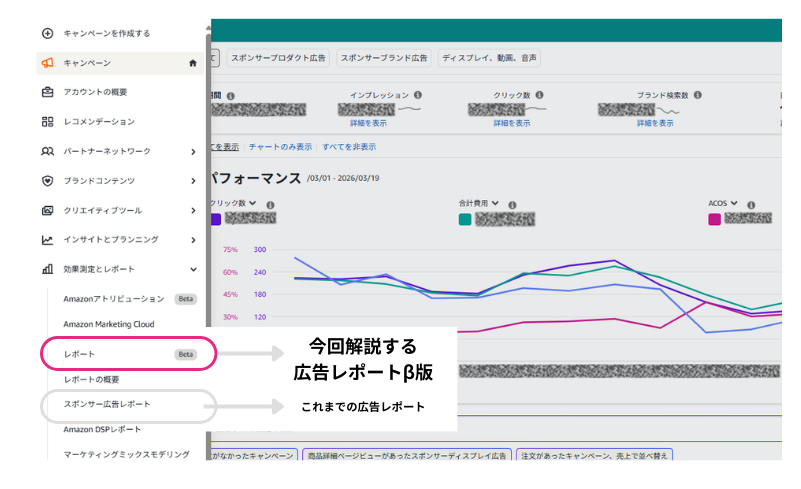Open レポート Beta menu item
The height and width of the screenshot is (489, 801).
pos(127,354)
